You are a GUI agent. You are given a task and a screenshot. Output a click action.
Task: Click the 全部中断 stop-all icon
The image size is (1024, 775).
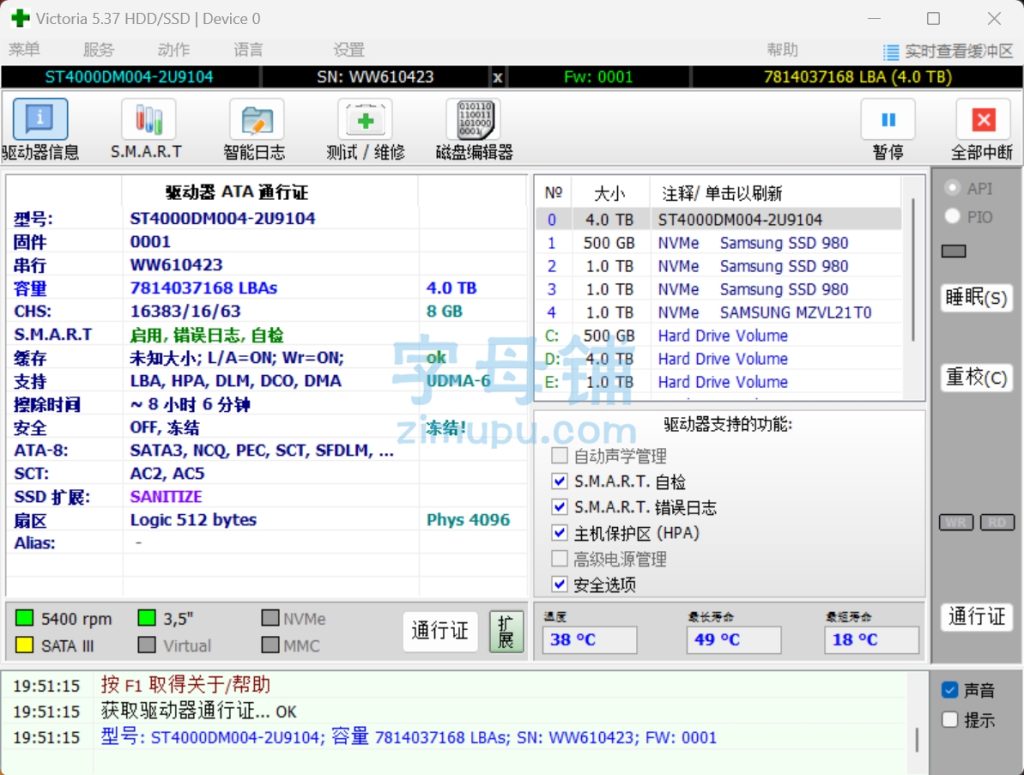(x=984, y=119)
